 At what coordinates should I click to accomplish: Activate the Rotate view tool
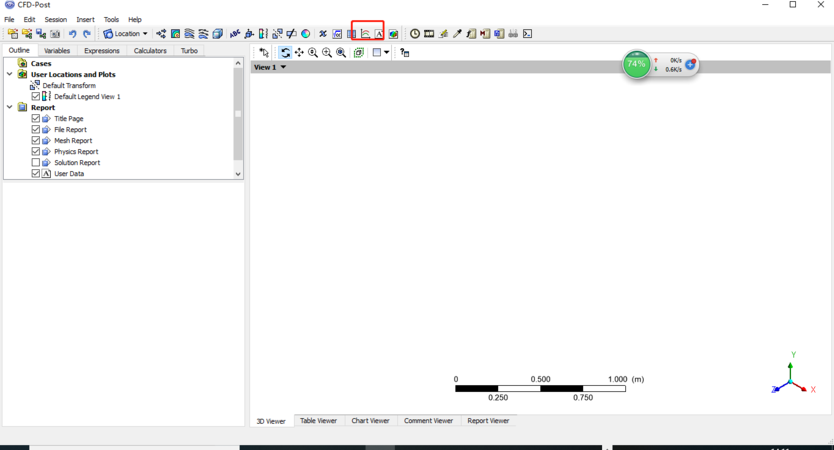pyautogui.click(x=286, y=52)
